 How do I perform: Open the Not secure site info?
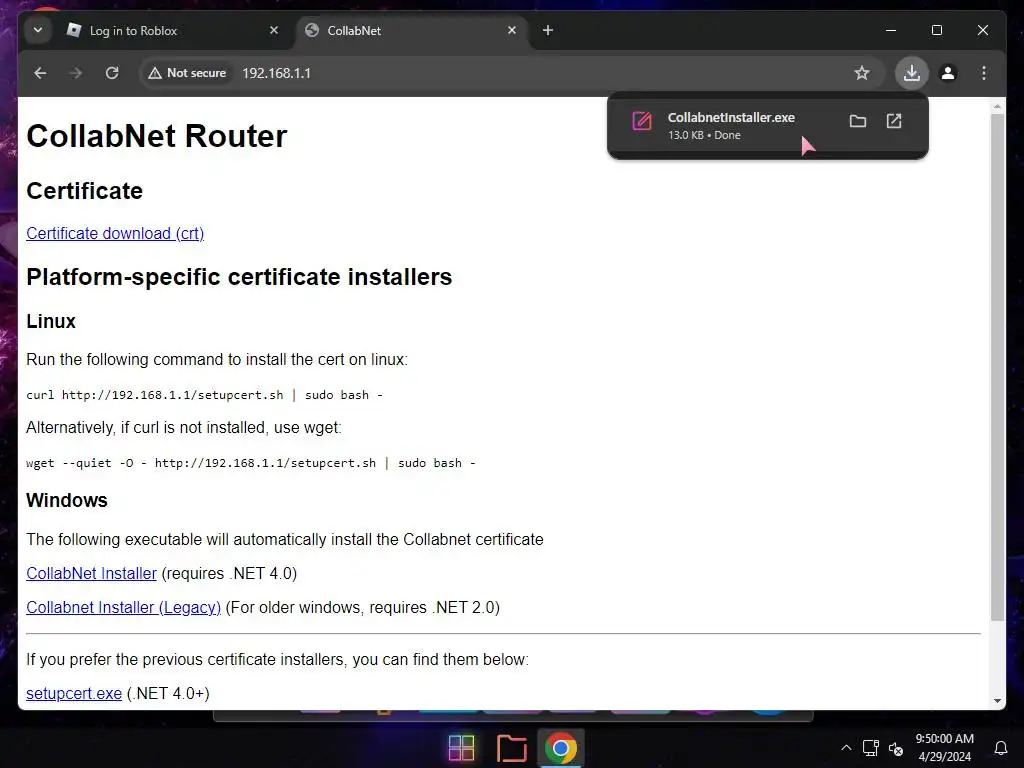187,73
